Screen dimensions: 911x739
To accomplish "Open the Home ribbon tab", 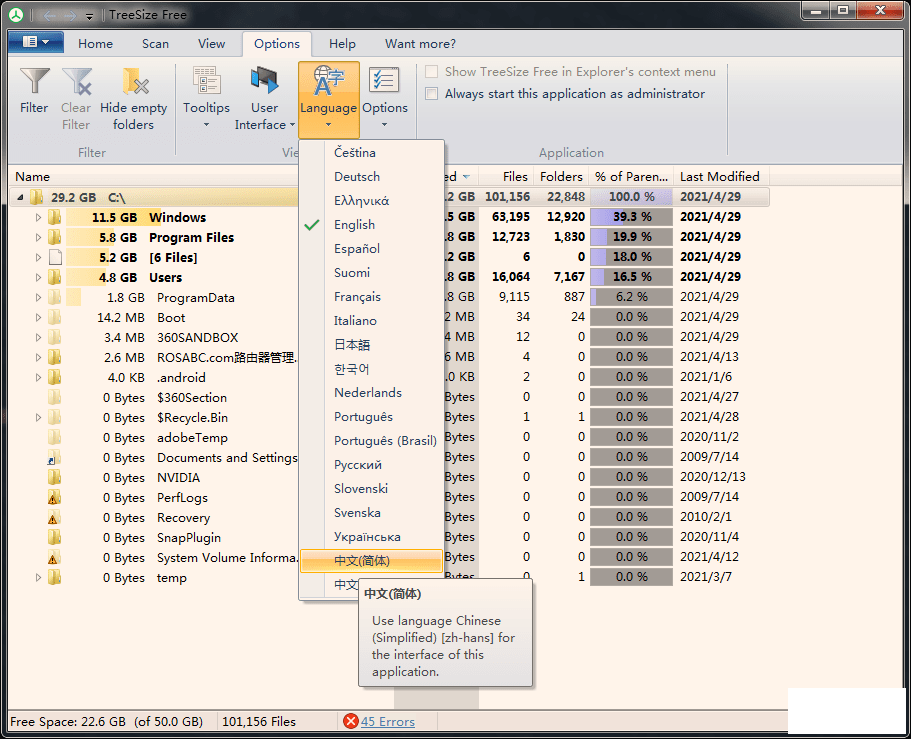I will 95,44.
